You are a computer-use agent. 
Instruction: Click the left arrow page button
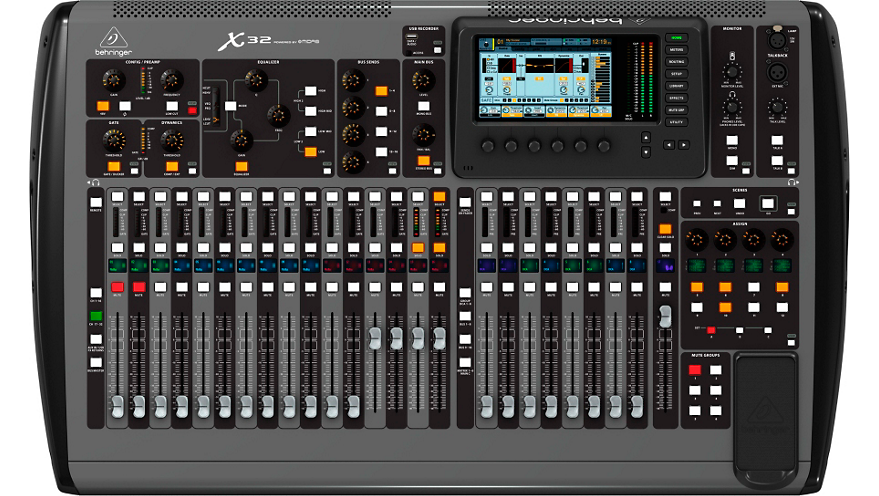pos(669,145)
